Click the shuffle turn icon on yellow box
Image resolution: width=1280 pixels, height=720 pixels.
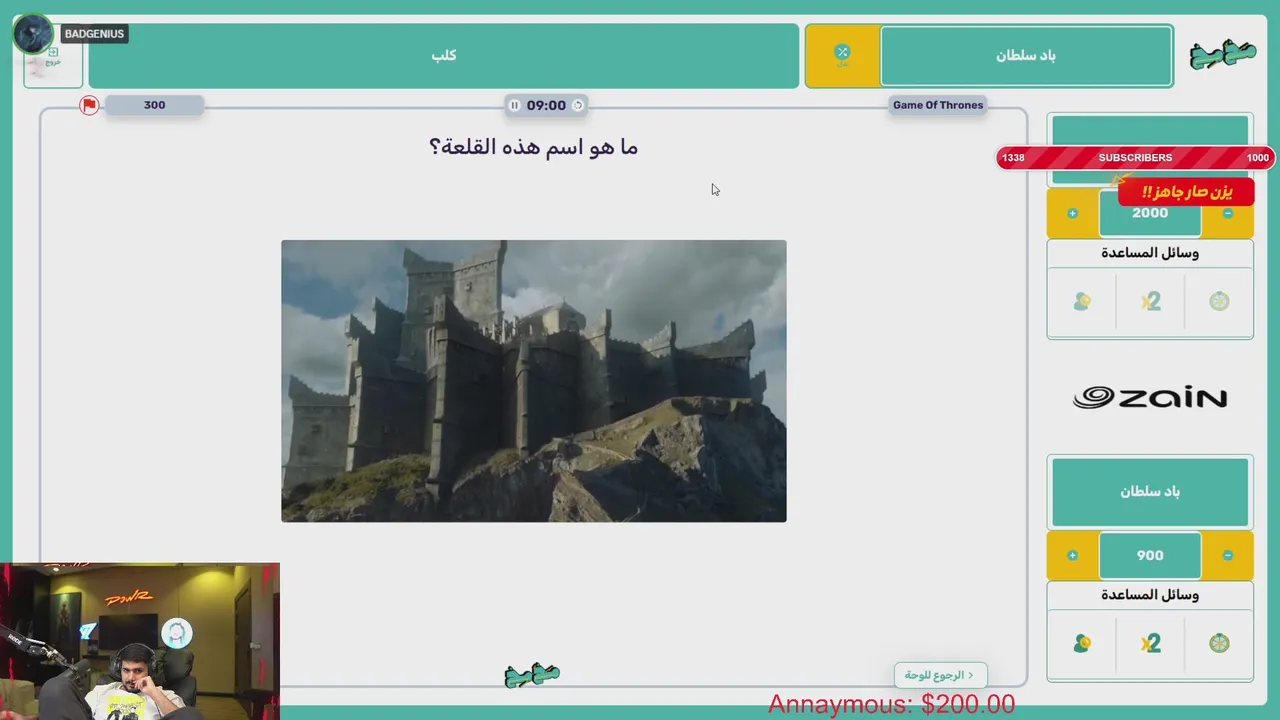pos(842,55)
